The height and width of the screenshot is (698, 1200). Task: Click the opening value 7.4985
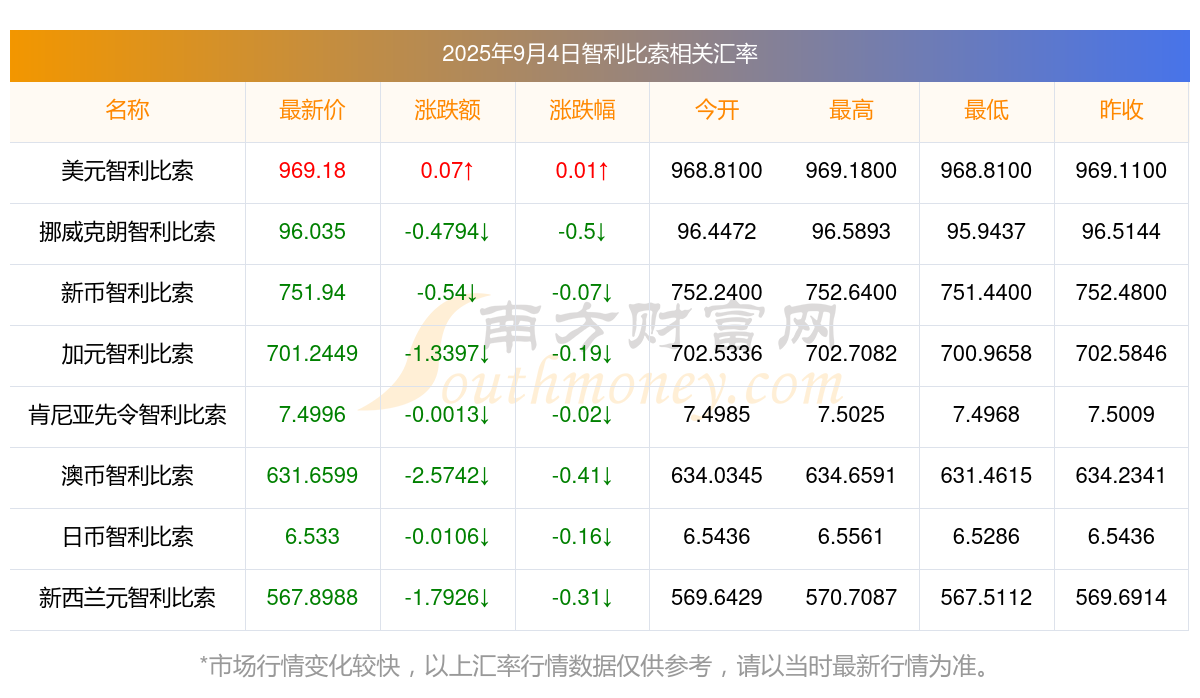(x=717, y=415)
